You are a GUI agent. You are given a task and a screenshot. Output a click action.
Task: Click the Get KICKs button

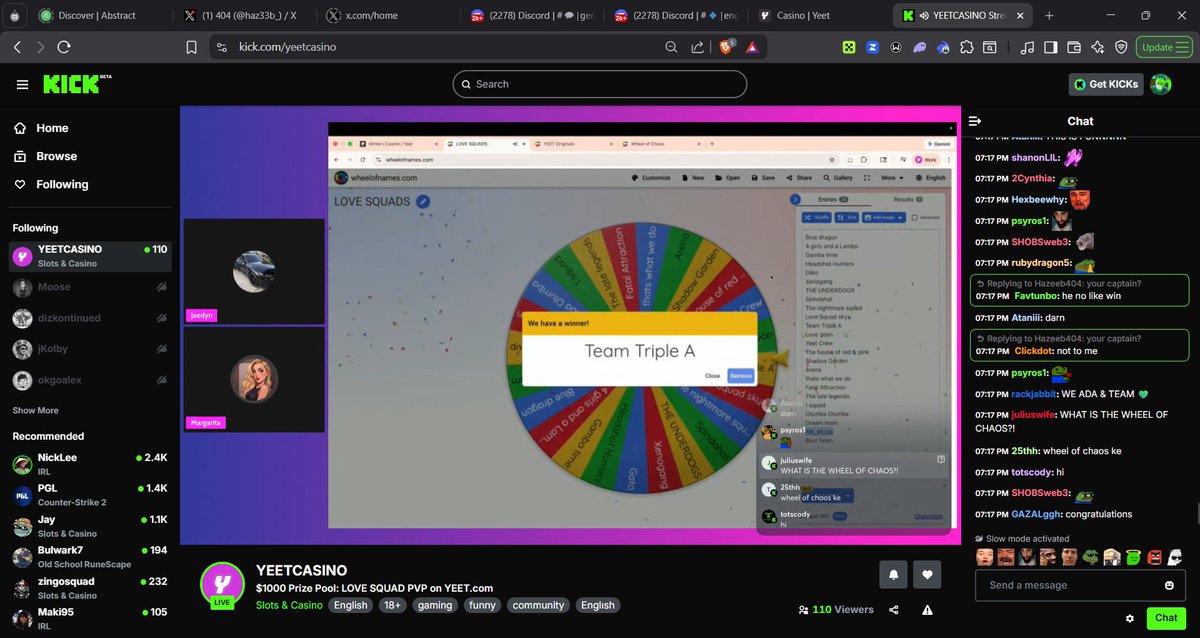[1106, 85]
